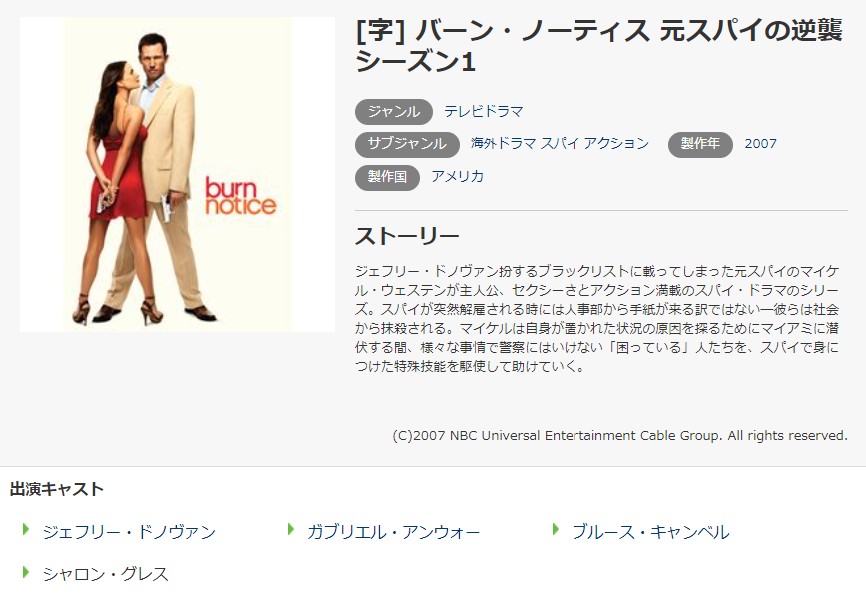The image size is (866, 610).
Task: Open the アメリカ production country link
Action: pyautogui.click(x=457, y=176)
